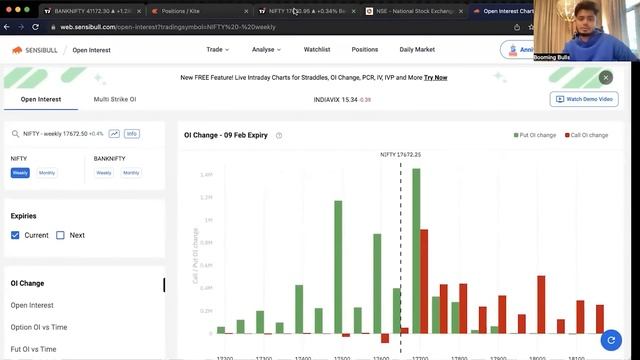
Task: Switch to NSE National Stock Exchange tab
Action: pyautogui.click(x=415, y=11)
